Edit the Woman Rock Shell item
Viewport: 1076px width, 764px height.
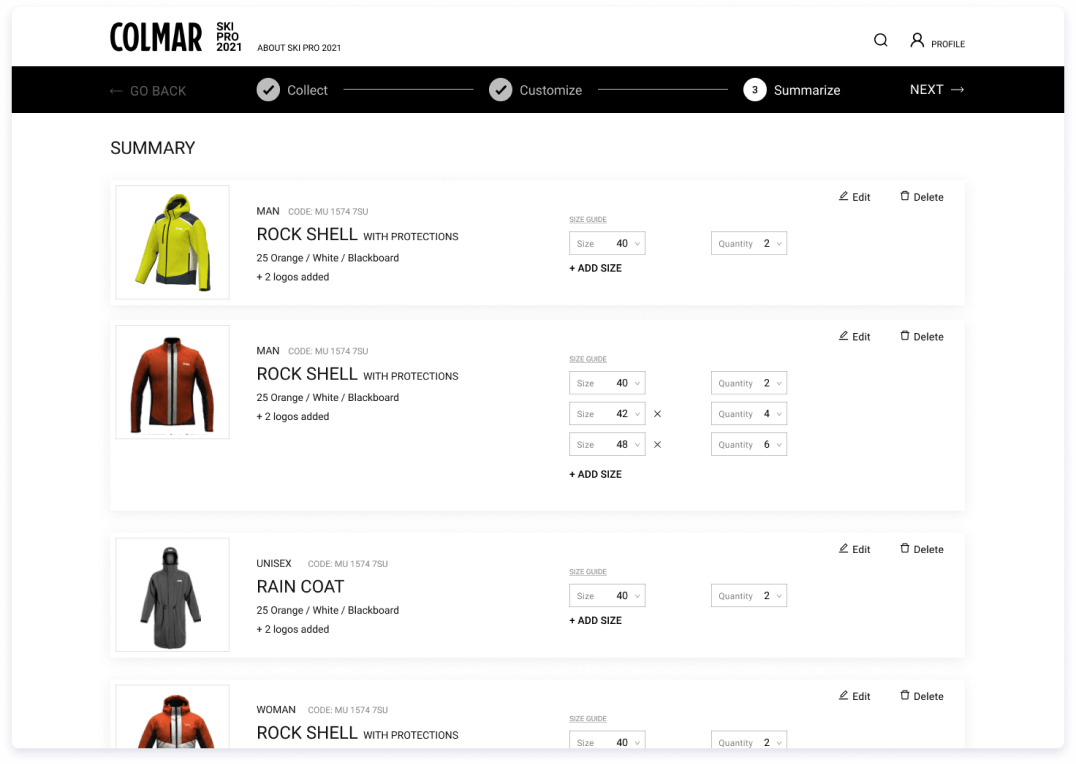pyautogui.click(x=854, y=696)
